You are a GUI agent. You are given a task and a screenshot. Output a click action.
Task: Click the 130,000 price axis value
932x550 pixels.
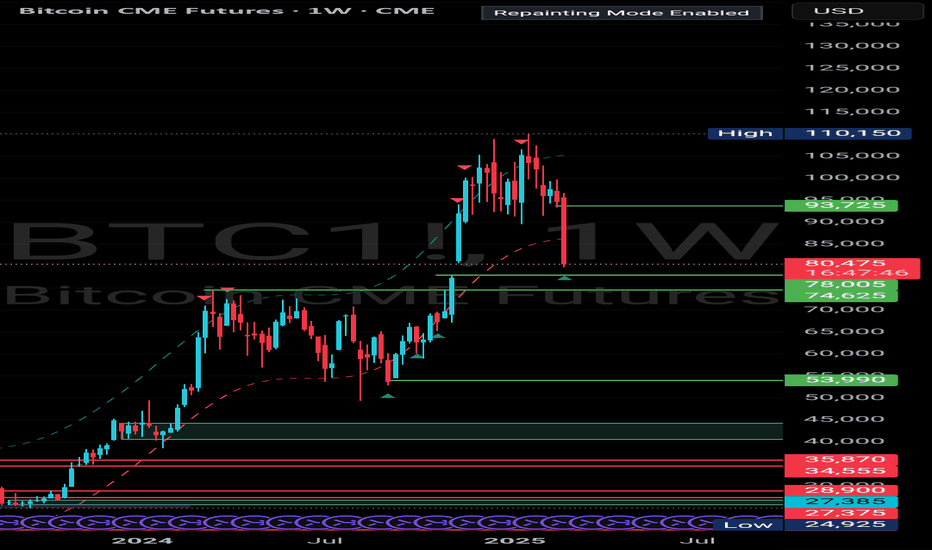852,46
